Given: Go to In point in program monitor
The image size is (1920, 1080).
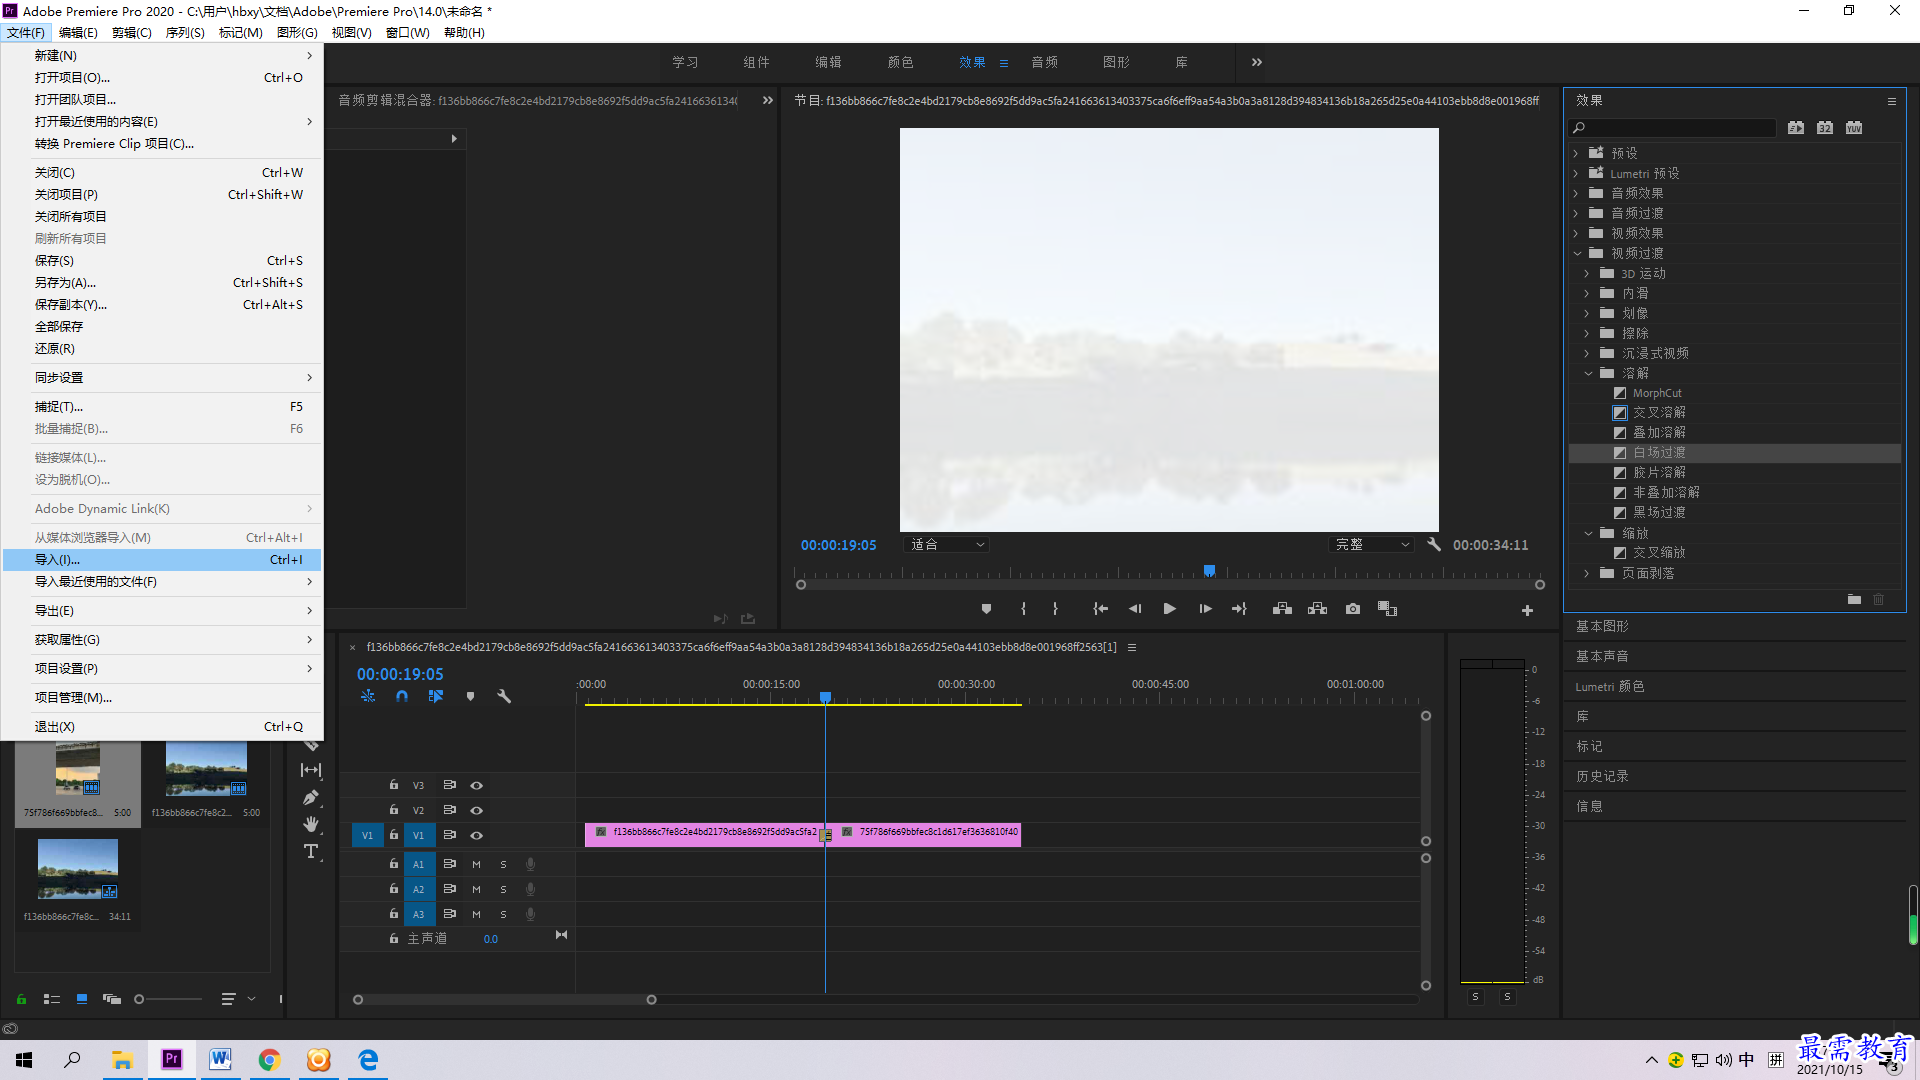Looking at the screenshot, I should [1100, 609].
